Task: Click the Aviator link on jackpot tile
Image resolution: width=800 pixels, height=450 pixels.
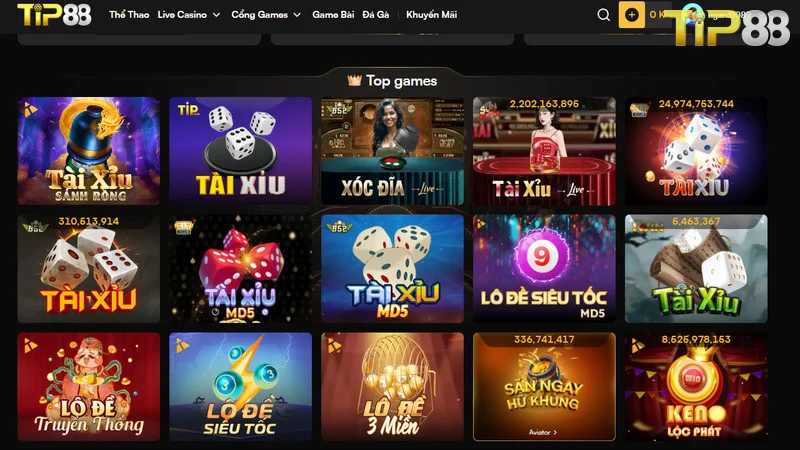Action: (x=543, y=432)
